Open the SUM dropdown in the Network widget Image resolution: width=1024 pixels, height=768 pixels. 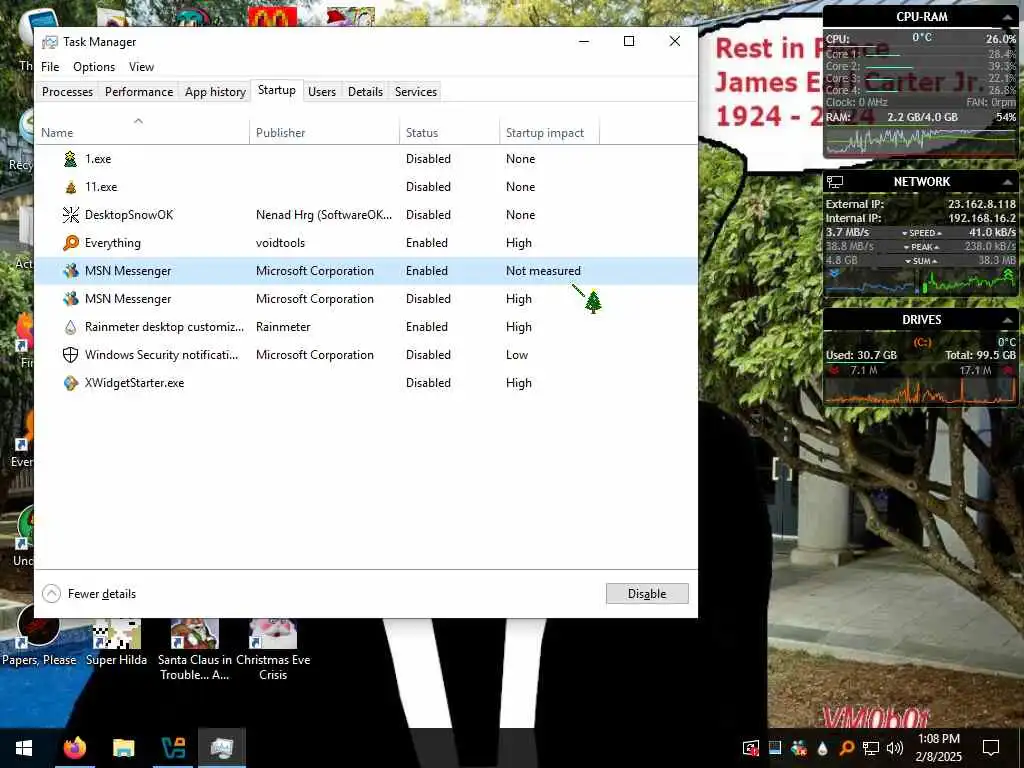pyautogui.click(x=921, y=261)
